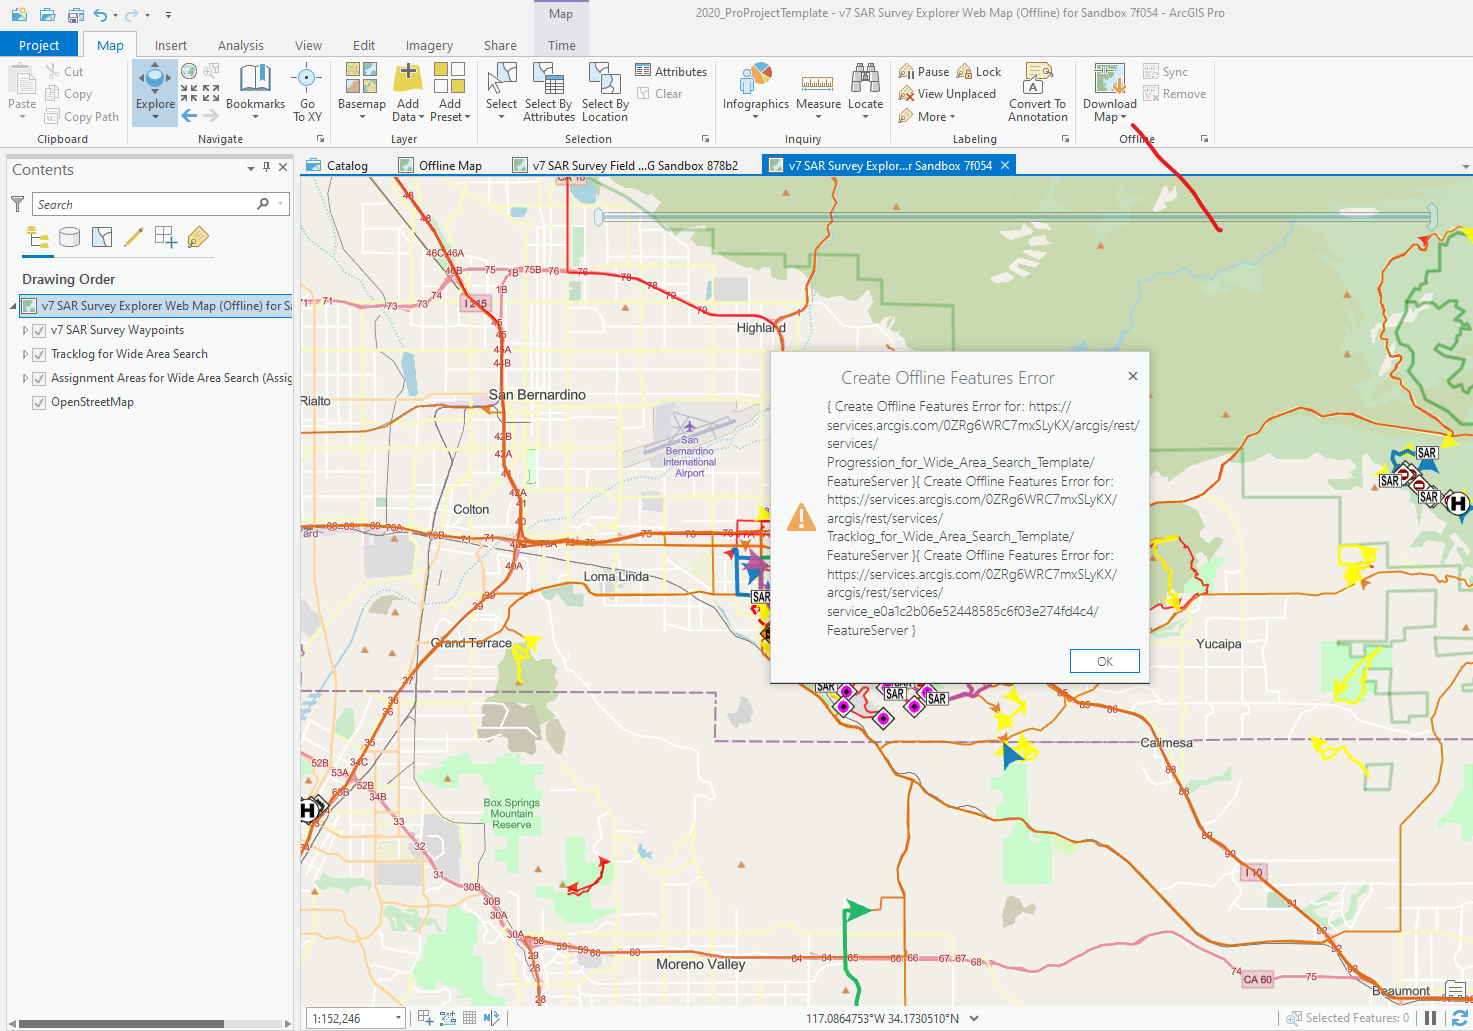Click OK in Create Offline Features Error dialog
This screenshot has width=1473, height=1031.
(x=1104, y=661)
